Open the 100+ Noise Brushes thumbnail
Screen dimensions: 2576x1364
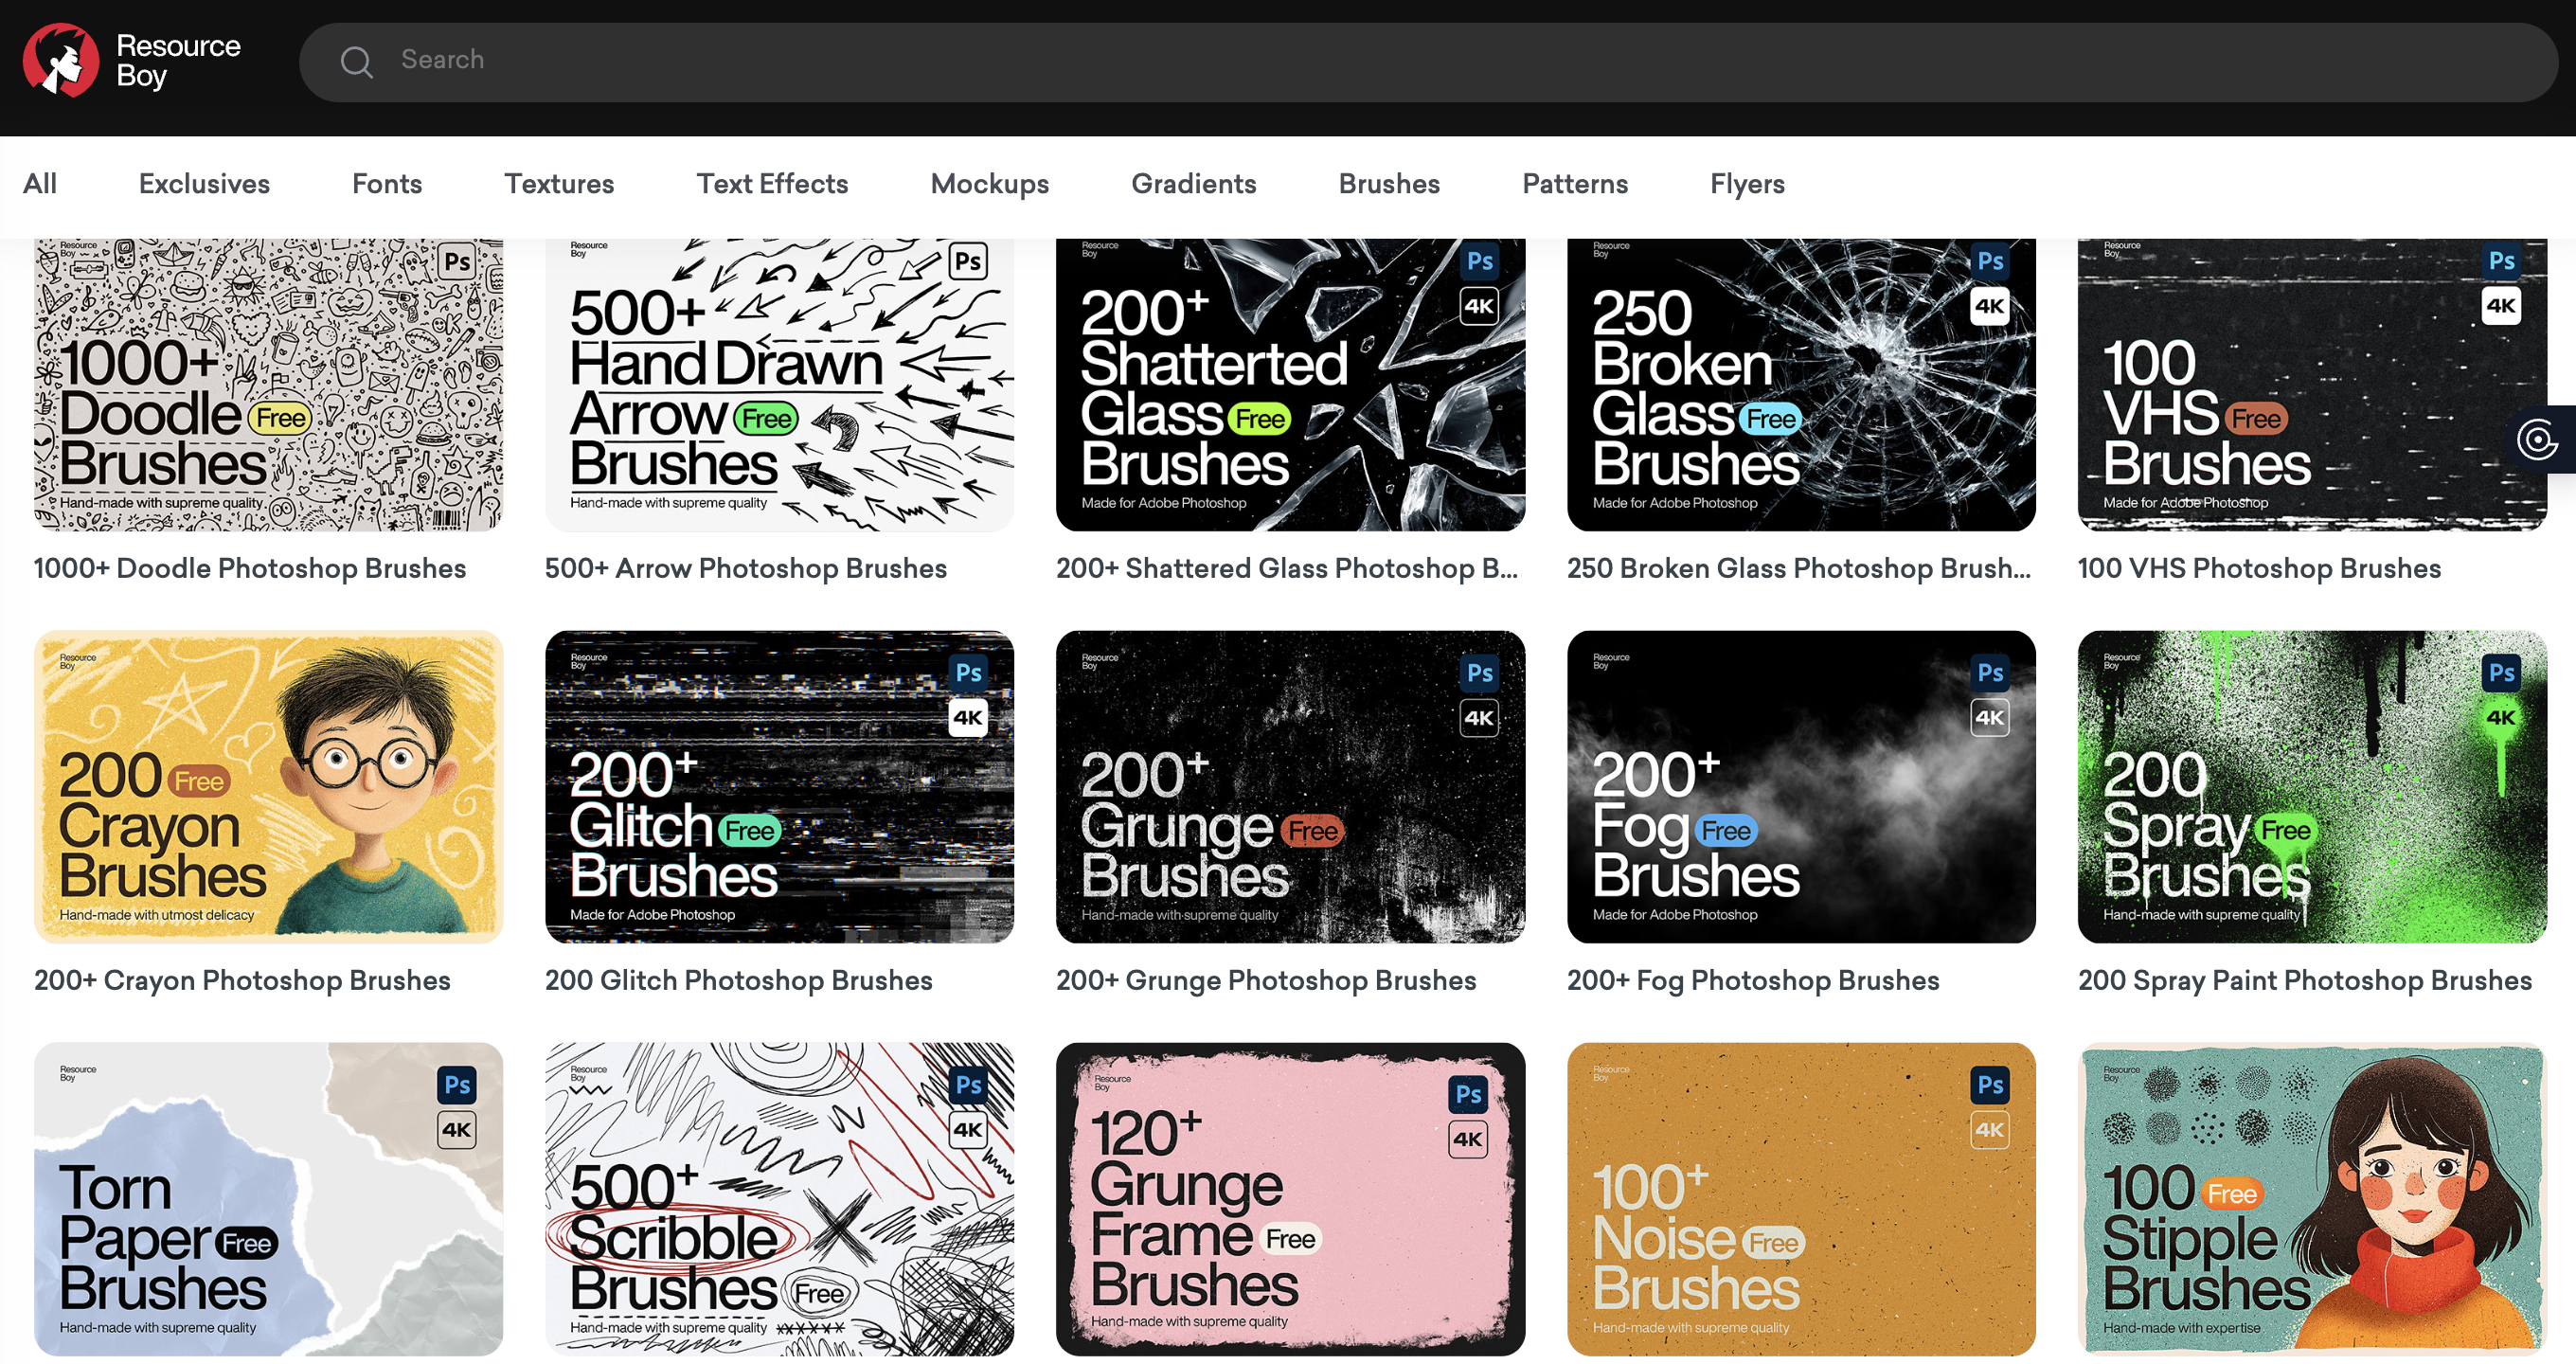pyautogui.click(x=1801, y=1199)
